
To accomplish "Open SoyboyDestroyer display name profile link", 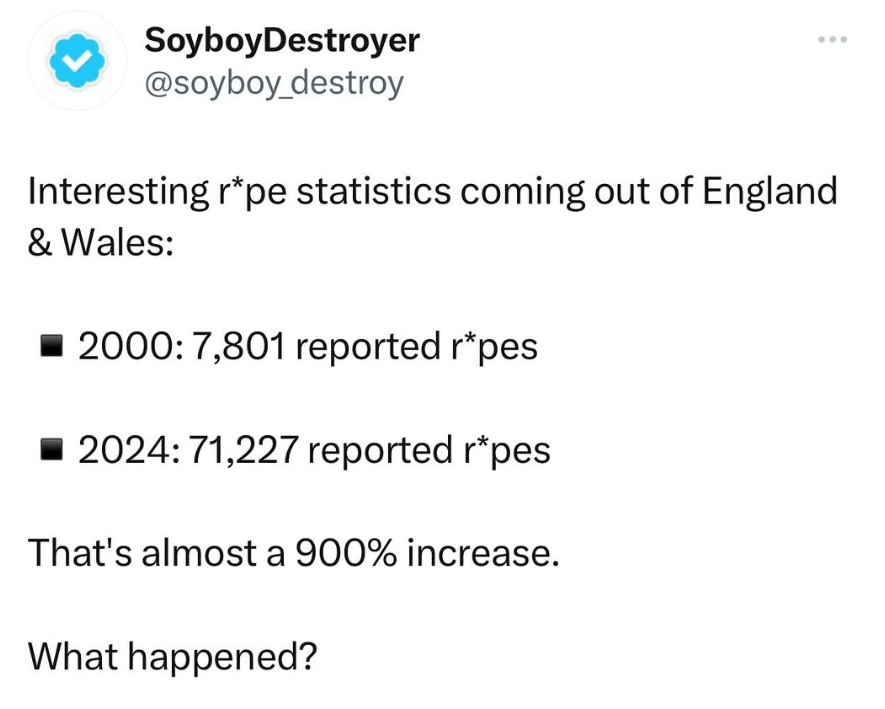I will (282, 41).
